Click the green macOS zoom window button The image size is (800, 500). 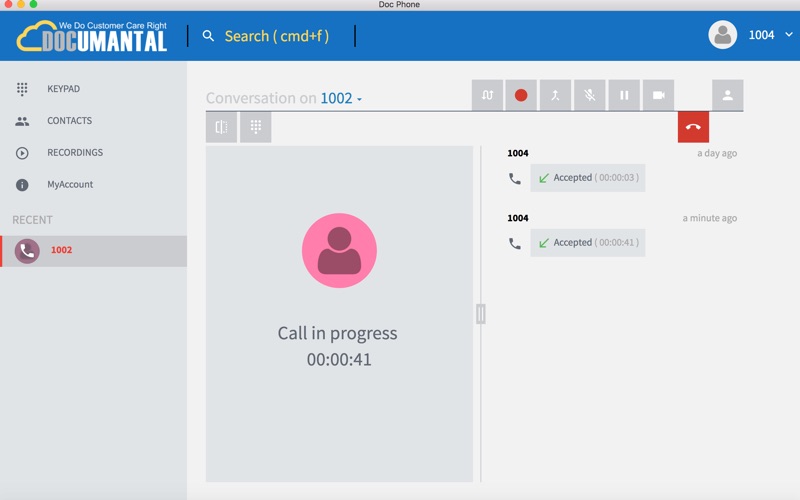click(33, 4)
